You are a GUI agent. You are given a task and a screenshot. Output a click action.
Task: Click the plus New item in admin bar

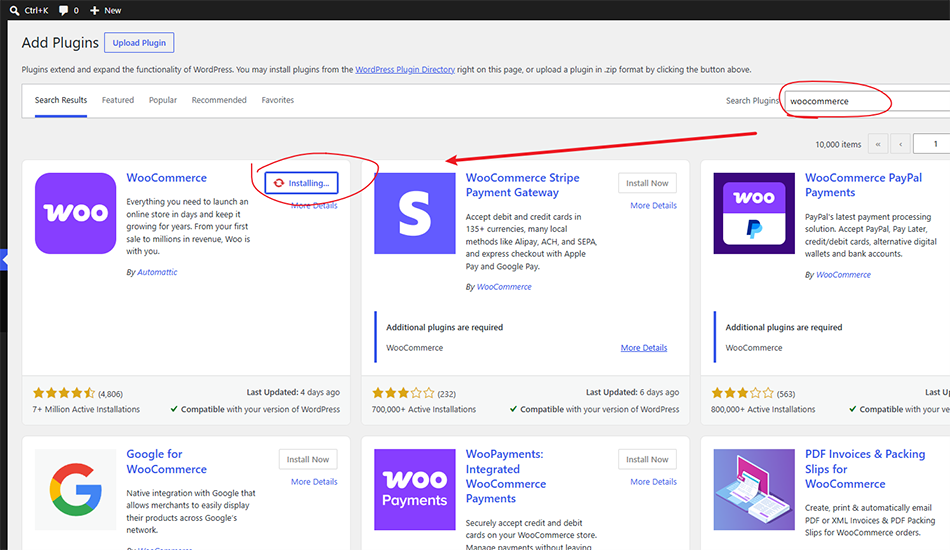point(105,10)
